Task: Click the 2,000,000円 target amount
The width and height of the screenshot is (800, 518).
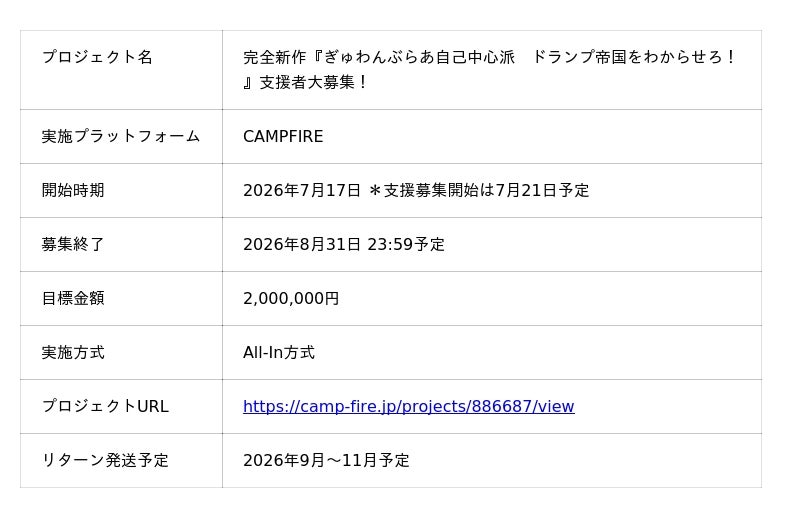Action: pos(291,299)
